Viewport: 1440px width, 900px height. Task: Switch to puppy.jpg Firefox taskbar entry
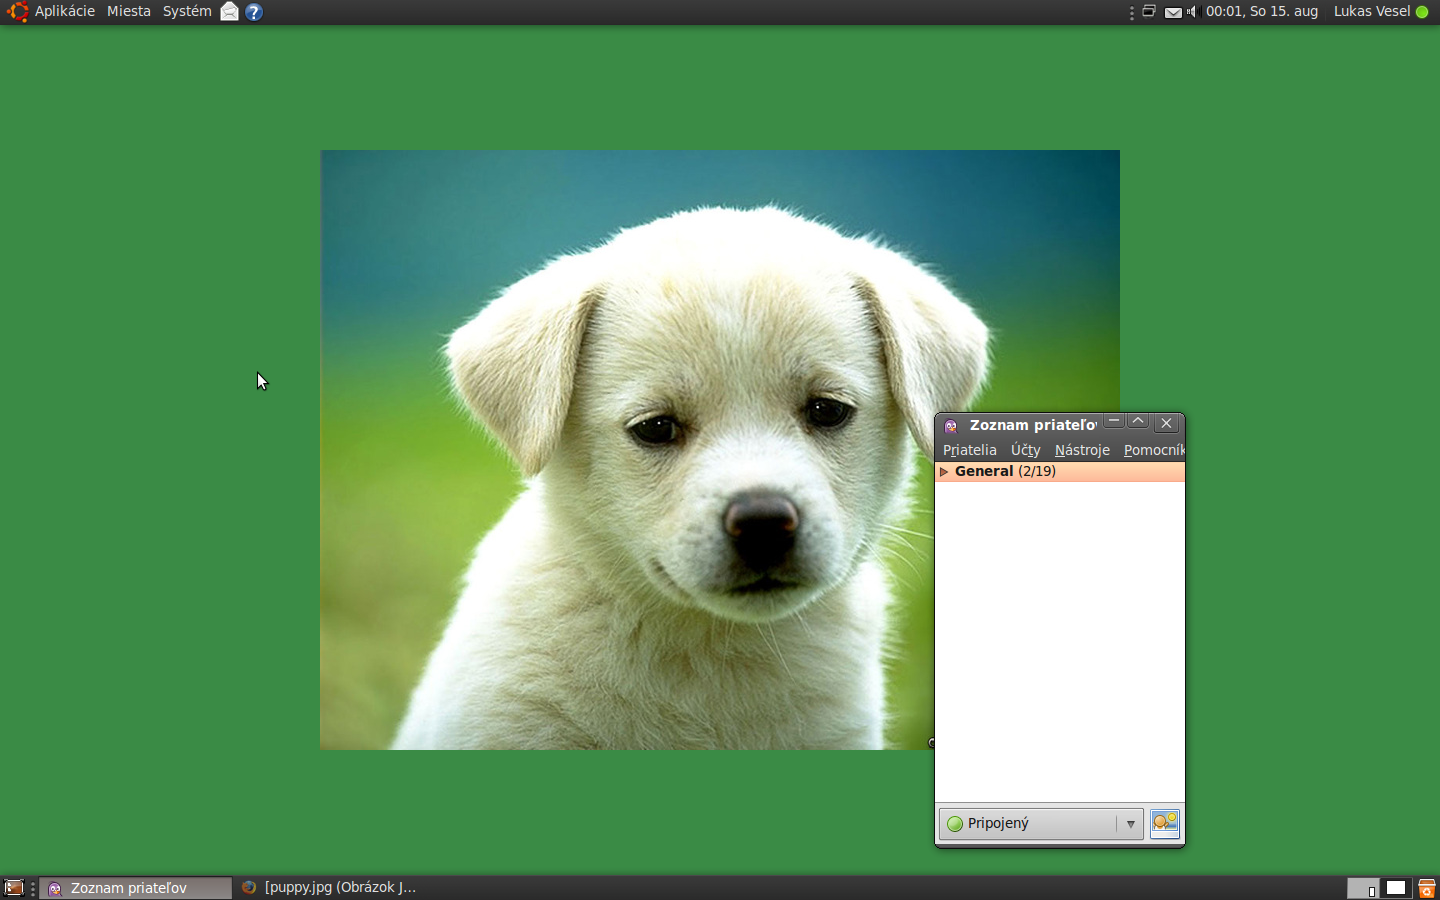click(x=329, y=888)
